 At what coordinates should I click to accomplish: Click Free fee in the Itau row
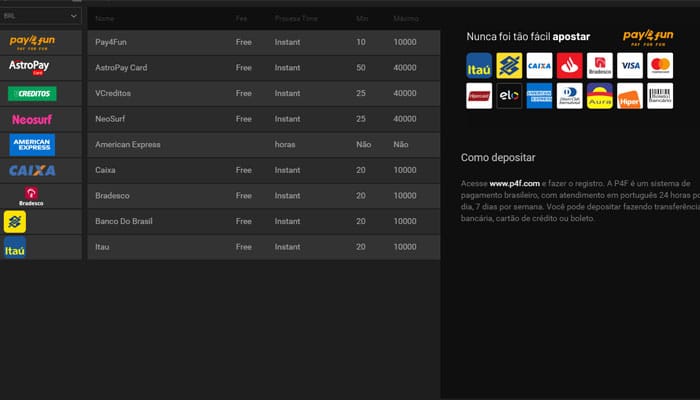244,247
